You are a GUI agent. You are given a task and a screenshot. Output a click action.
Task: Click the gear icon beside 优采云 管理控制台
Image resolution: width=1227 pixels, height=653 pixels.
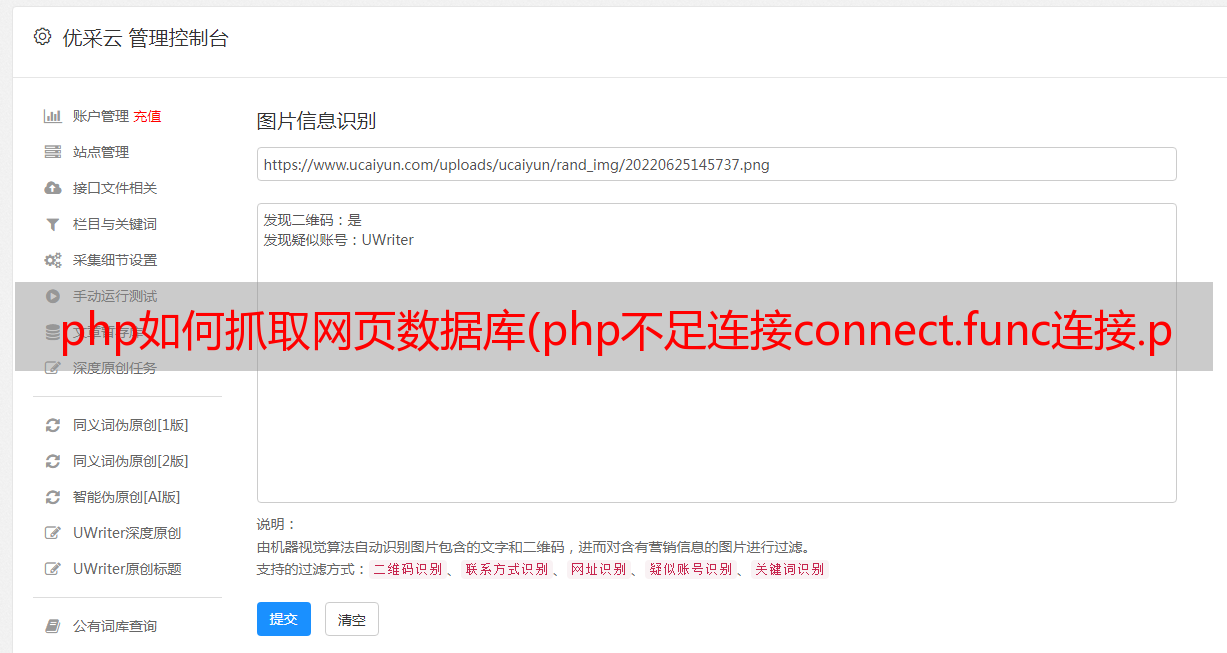click(x=42, y=37)
